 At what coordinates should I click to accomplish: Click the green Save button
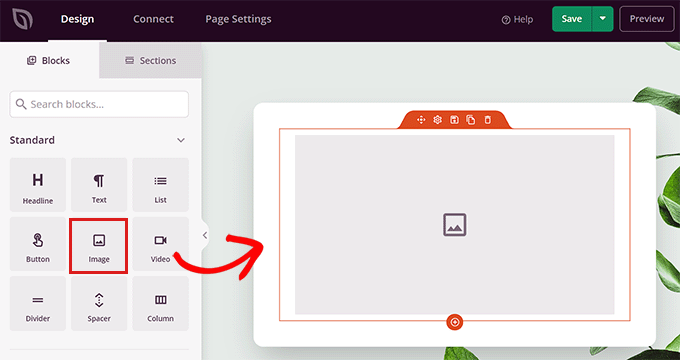(x=572, y=19)
